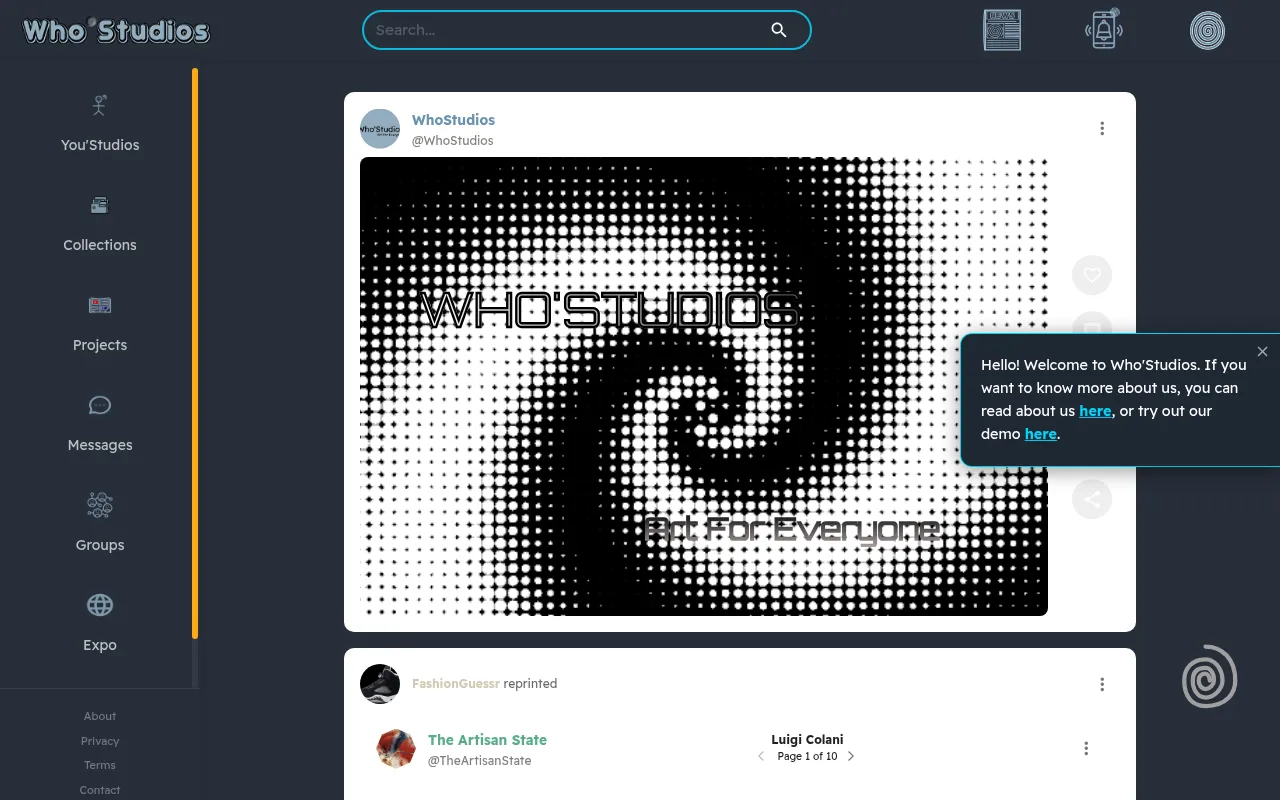Screen dimensions: 1280x800
Task: Click The Artisan State avatar
Action: point(396,748)
